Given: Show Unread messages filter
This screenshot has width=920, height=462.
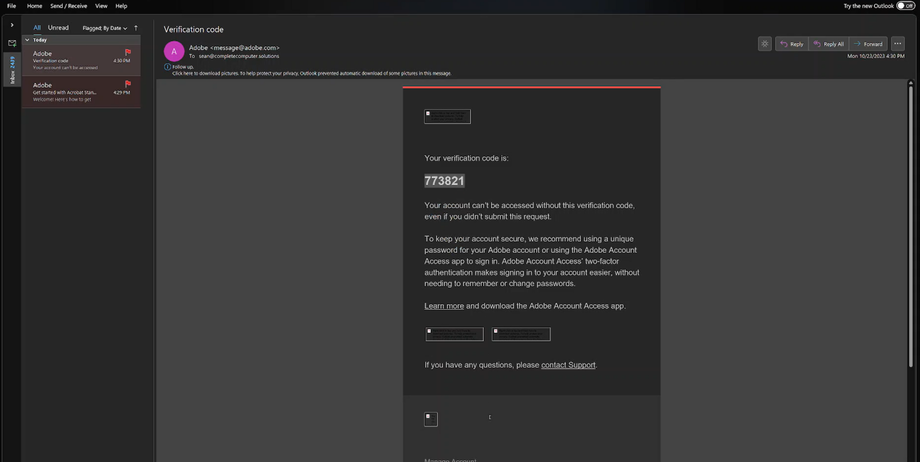Looking at the screenshot, I should coord(58,28).
